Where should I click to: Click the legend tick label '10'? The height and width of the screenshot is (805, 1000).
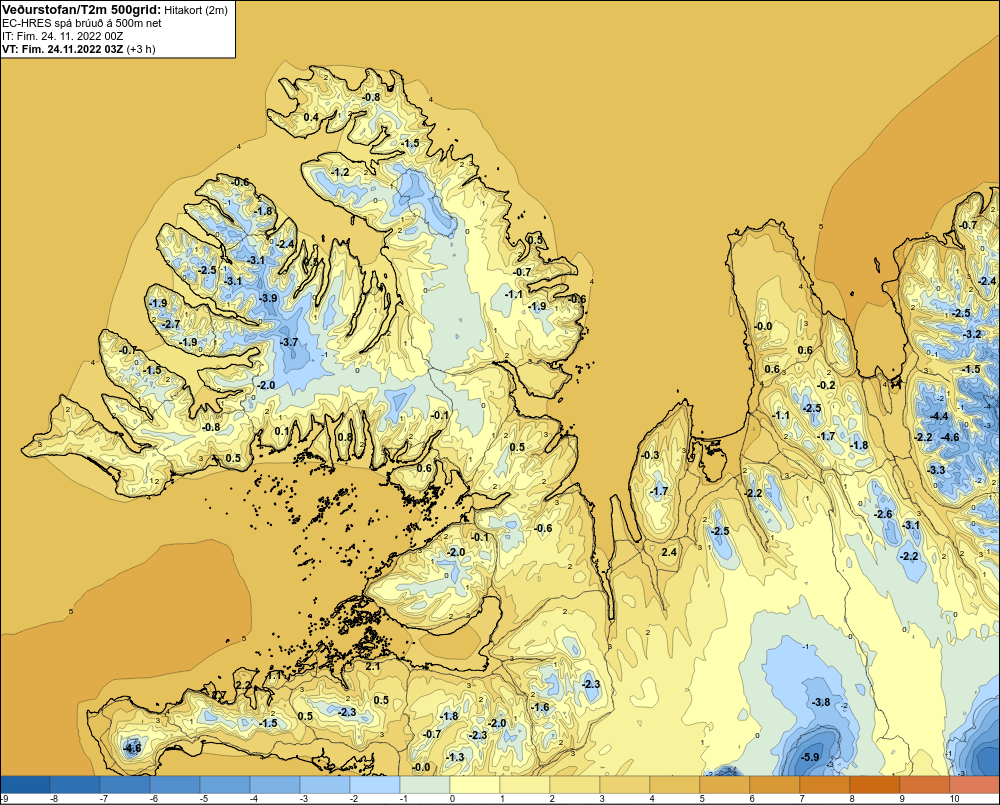tap(954, 799)
